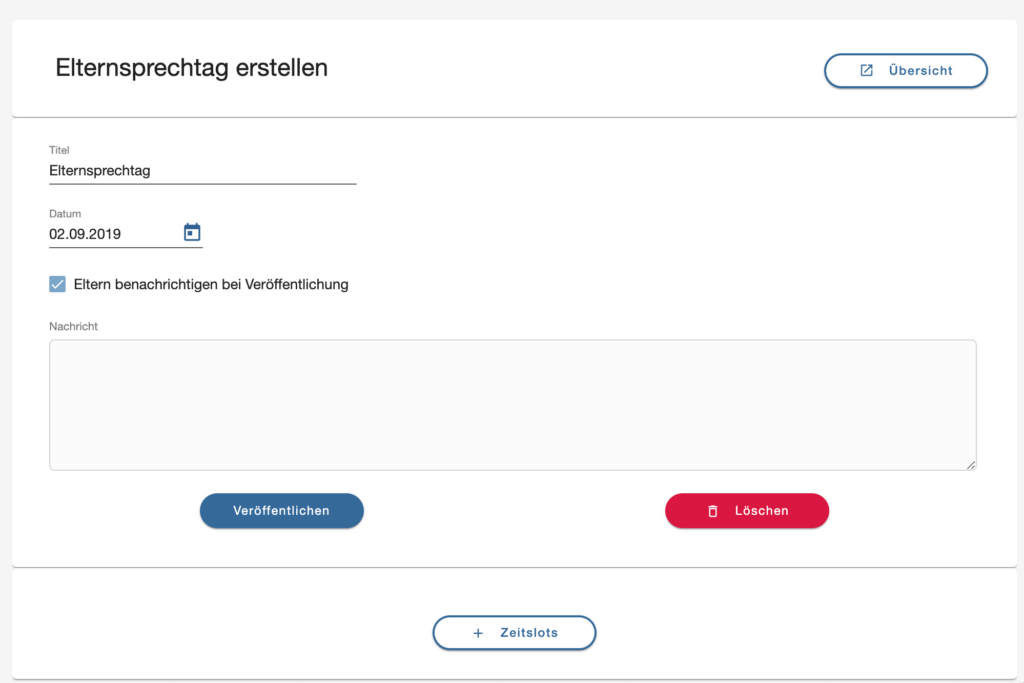
Task: Open the calendar date picker icon
Action: click(x=192, y=232)
